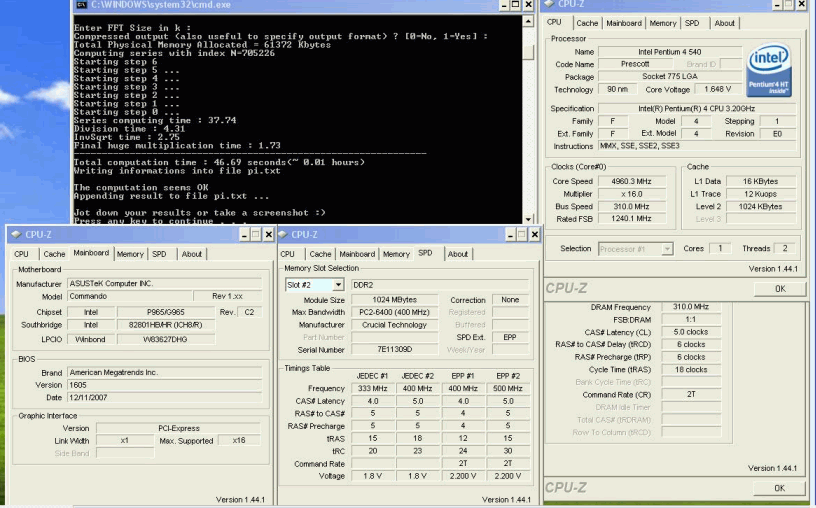The height and width of the screenshot is (508, 816).
Task: Click motherboard manufacturer ASUSTeK Computer INC.
Action: (164, 284)
